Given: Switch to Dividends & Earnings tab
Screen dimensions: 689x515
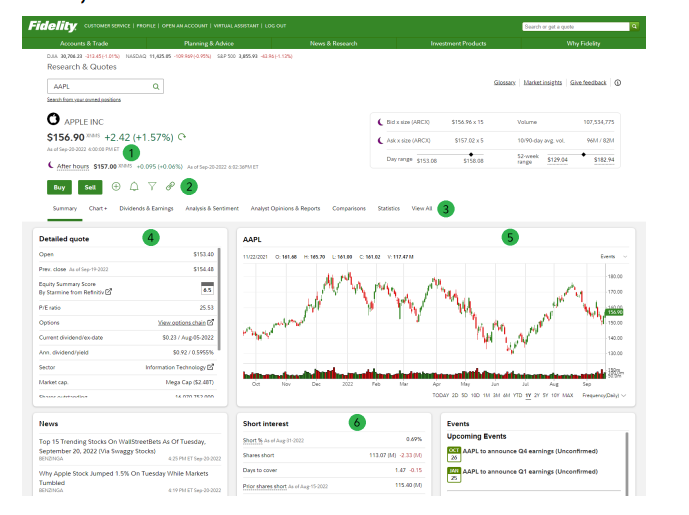Looking at the screenshot, I should tap(146, 208).
